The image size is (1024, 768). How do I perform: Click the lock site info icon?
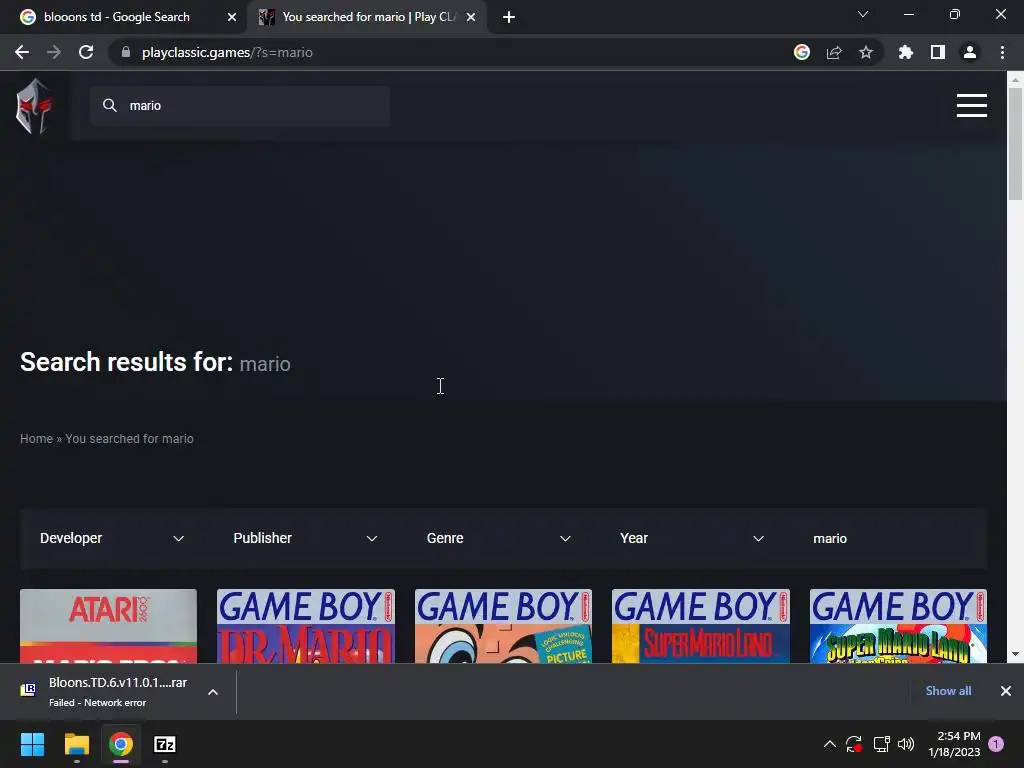click(126, 52)
